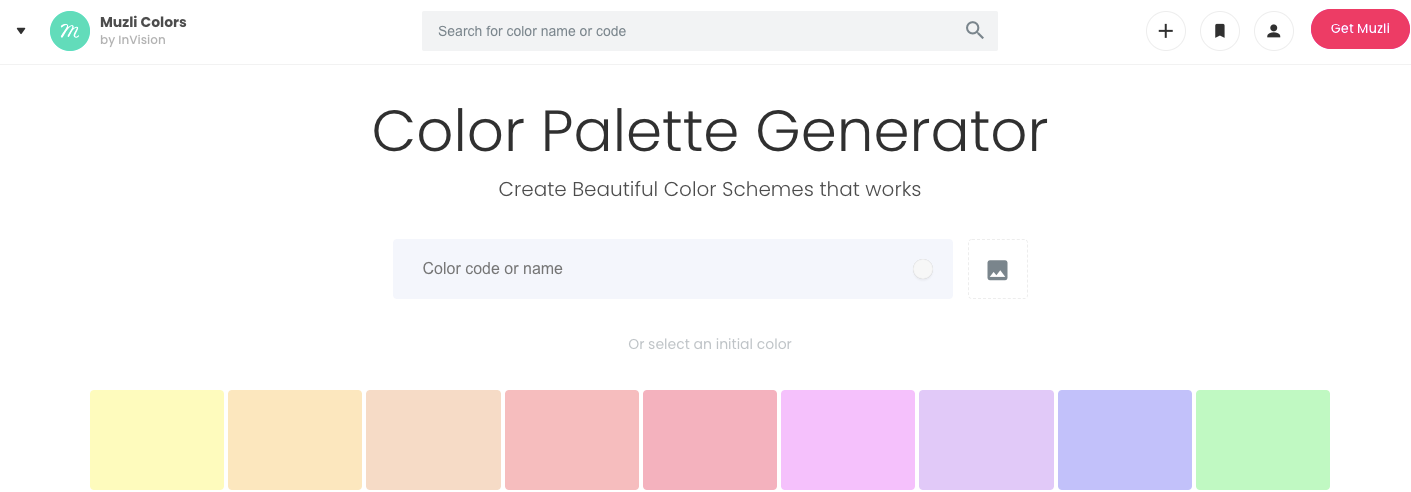The image size is (1411, 492).
Task: Upload an image using the picture icon
Action: pyautogui.click(x=998, y=269)
